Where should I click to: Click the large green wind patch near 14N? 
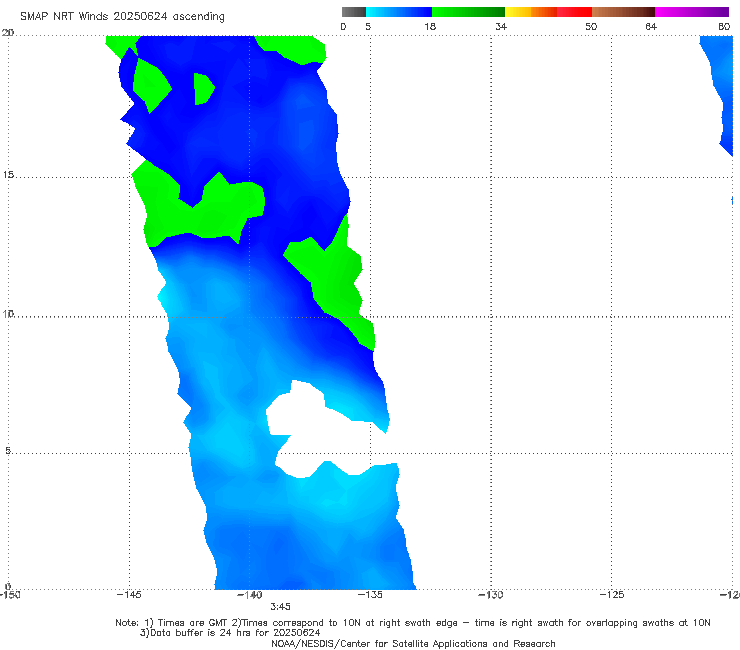[198, 210]
